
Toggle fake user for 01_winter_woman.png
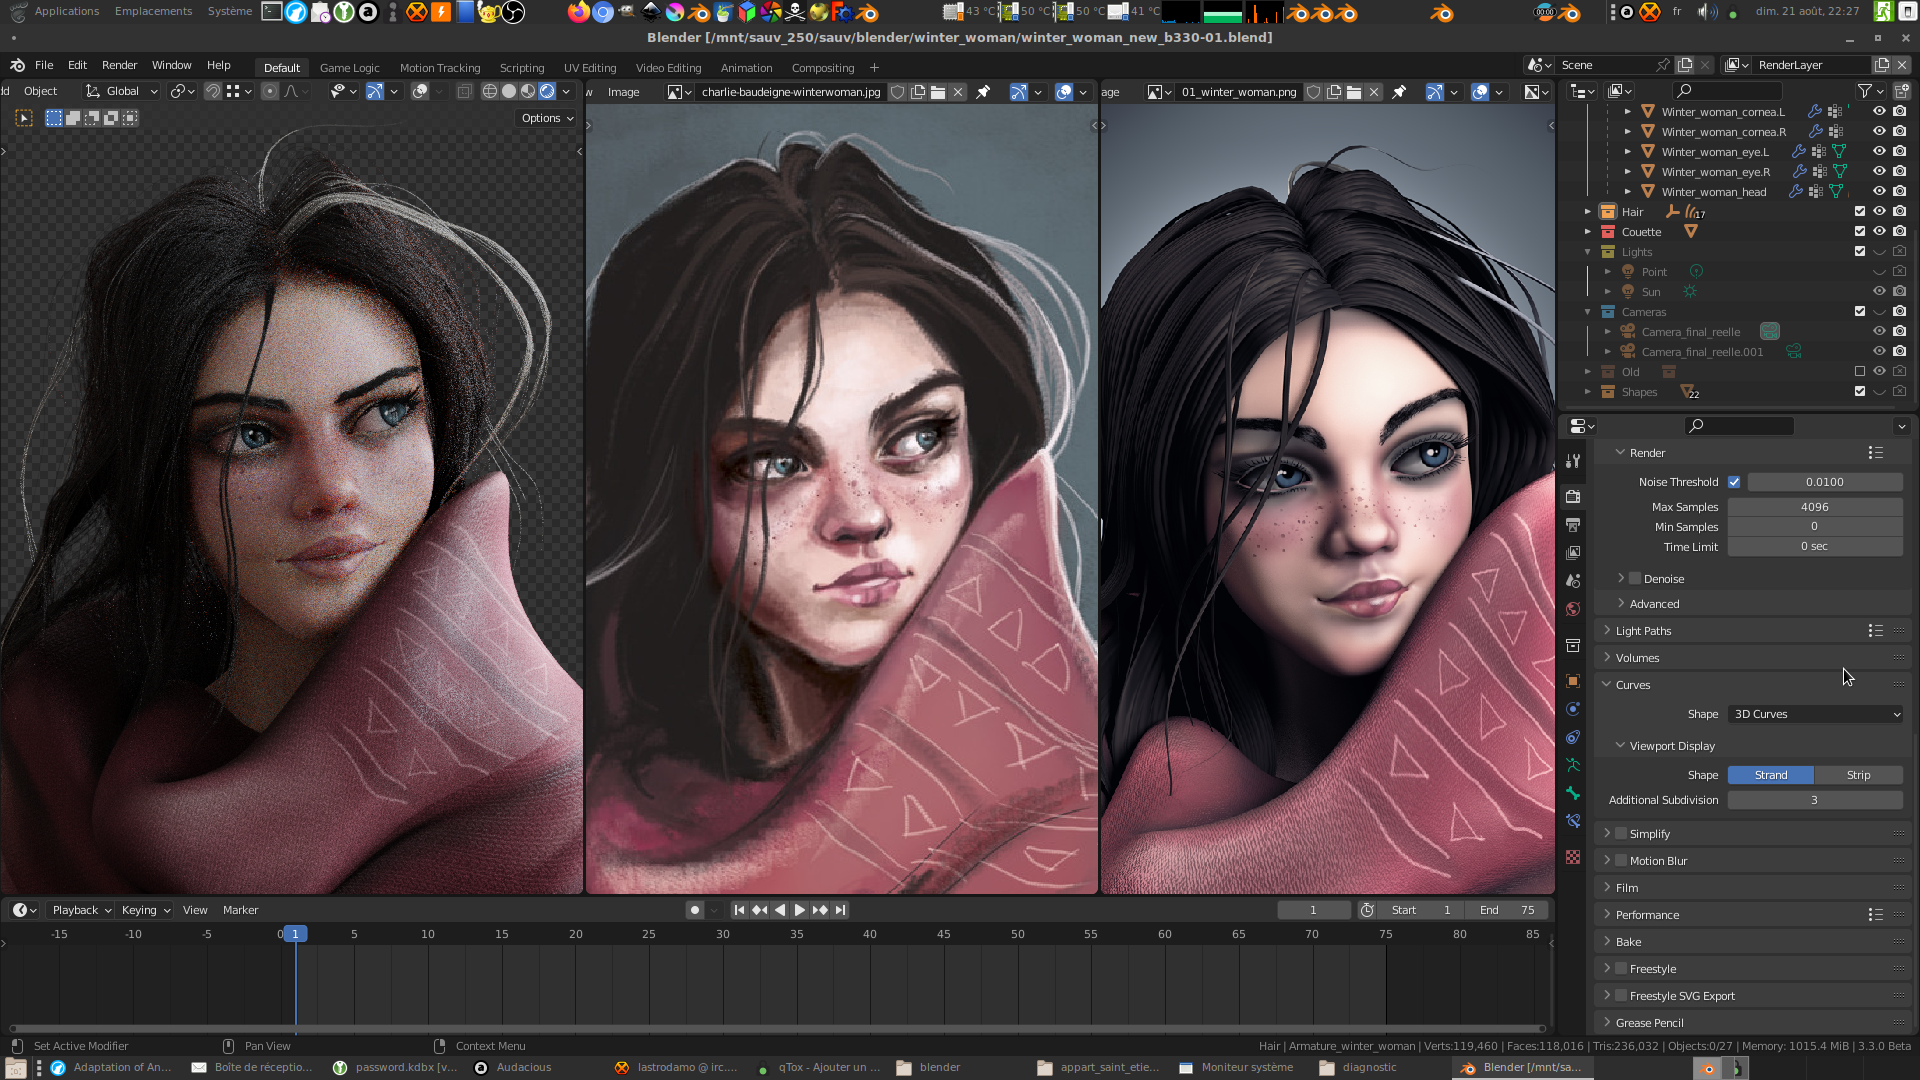1314,92
